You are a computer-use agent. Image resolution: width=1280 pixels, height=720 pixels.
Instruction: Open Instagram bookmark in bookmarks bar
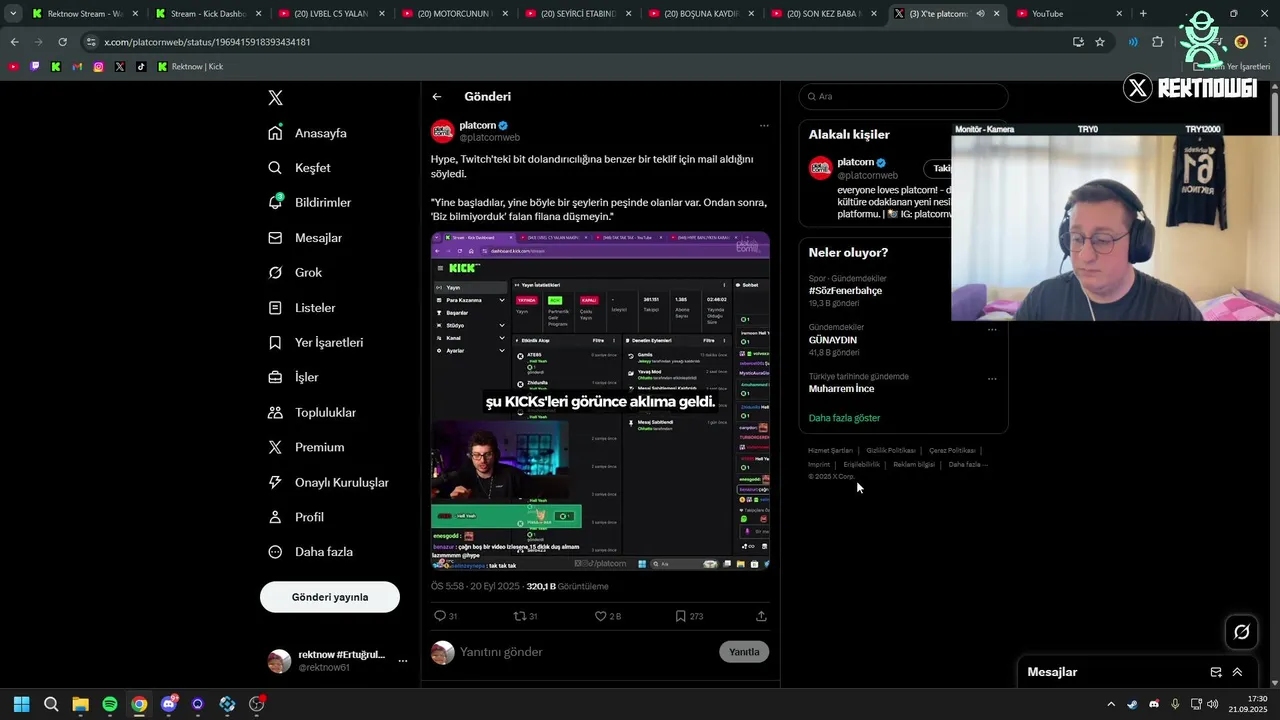point(98,67)
